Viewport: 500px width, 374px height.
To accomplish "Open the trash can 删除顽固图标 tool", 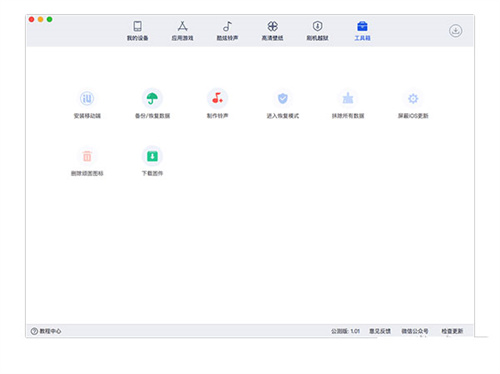I will (x=87, y=161).
